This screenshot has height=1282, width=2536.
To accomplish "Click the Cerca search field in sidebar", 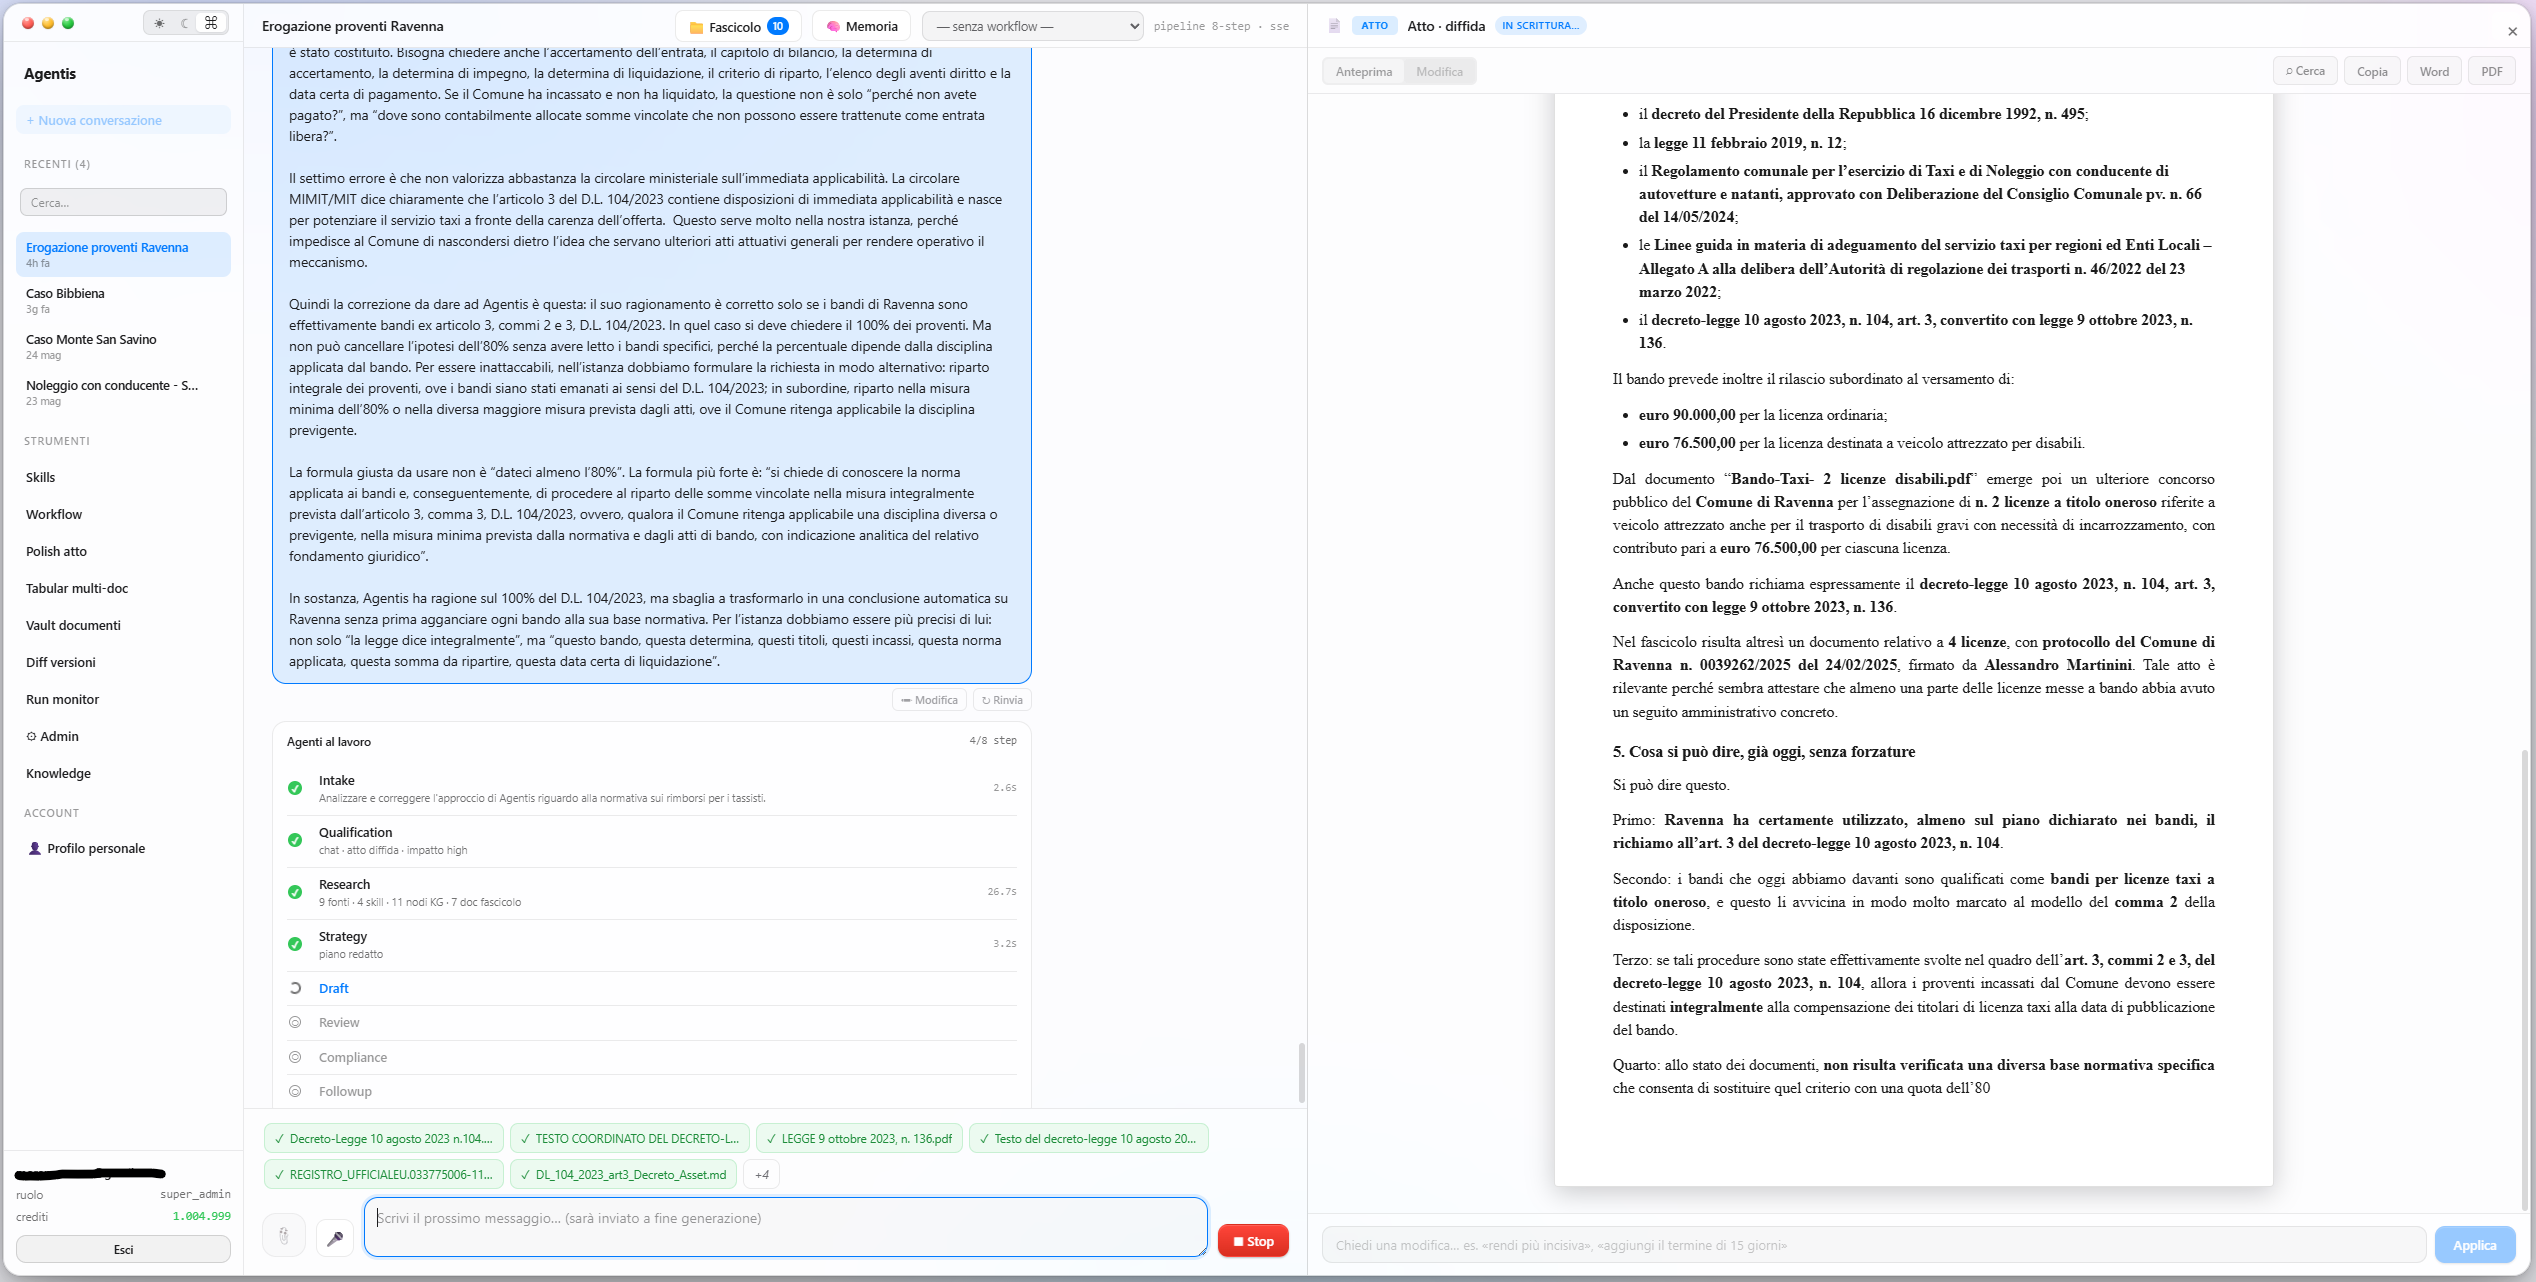I will pos(123,202).
